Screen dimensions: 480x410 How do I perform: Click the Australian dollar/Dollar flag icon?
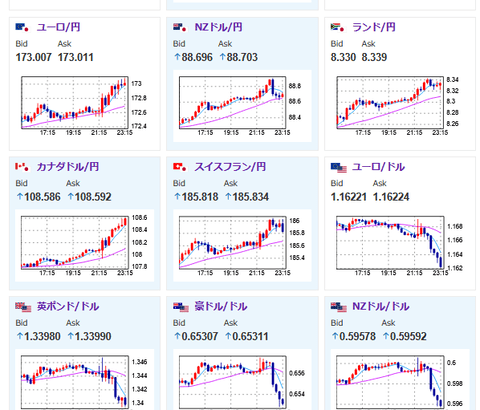[181, 307]
